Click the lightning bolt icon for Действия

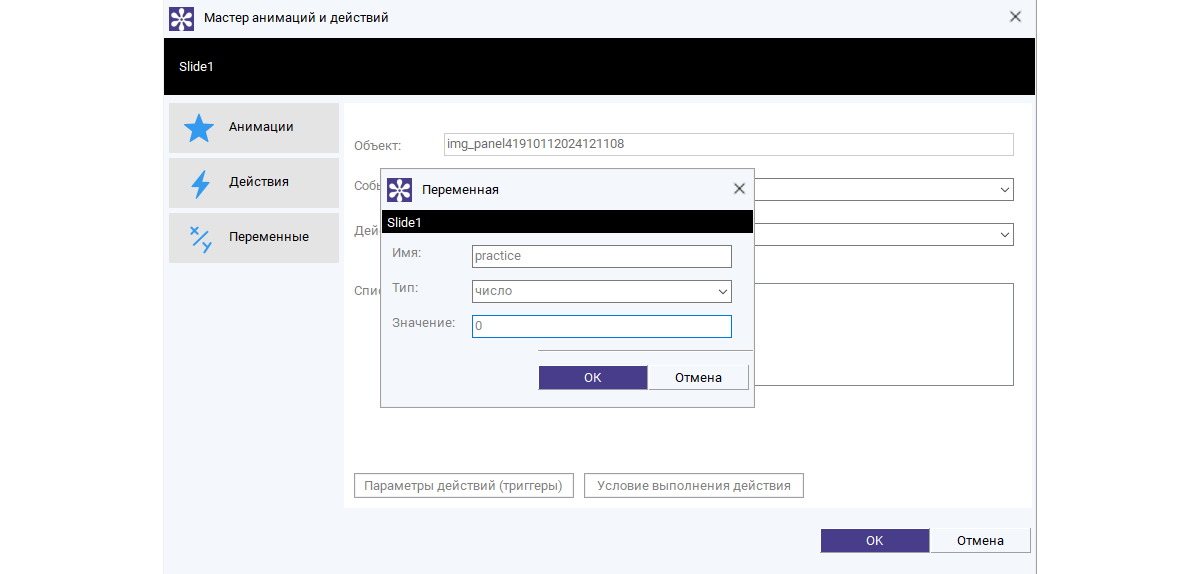[200, 184]
